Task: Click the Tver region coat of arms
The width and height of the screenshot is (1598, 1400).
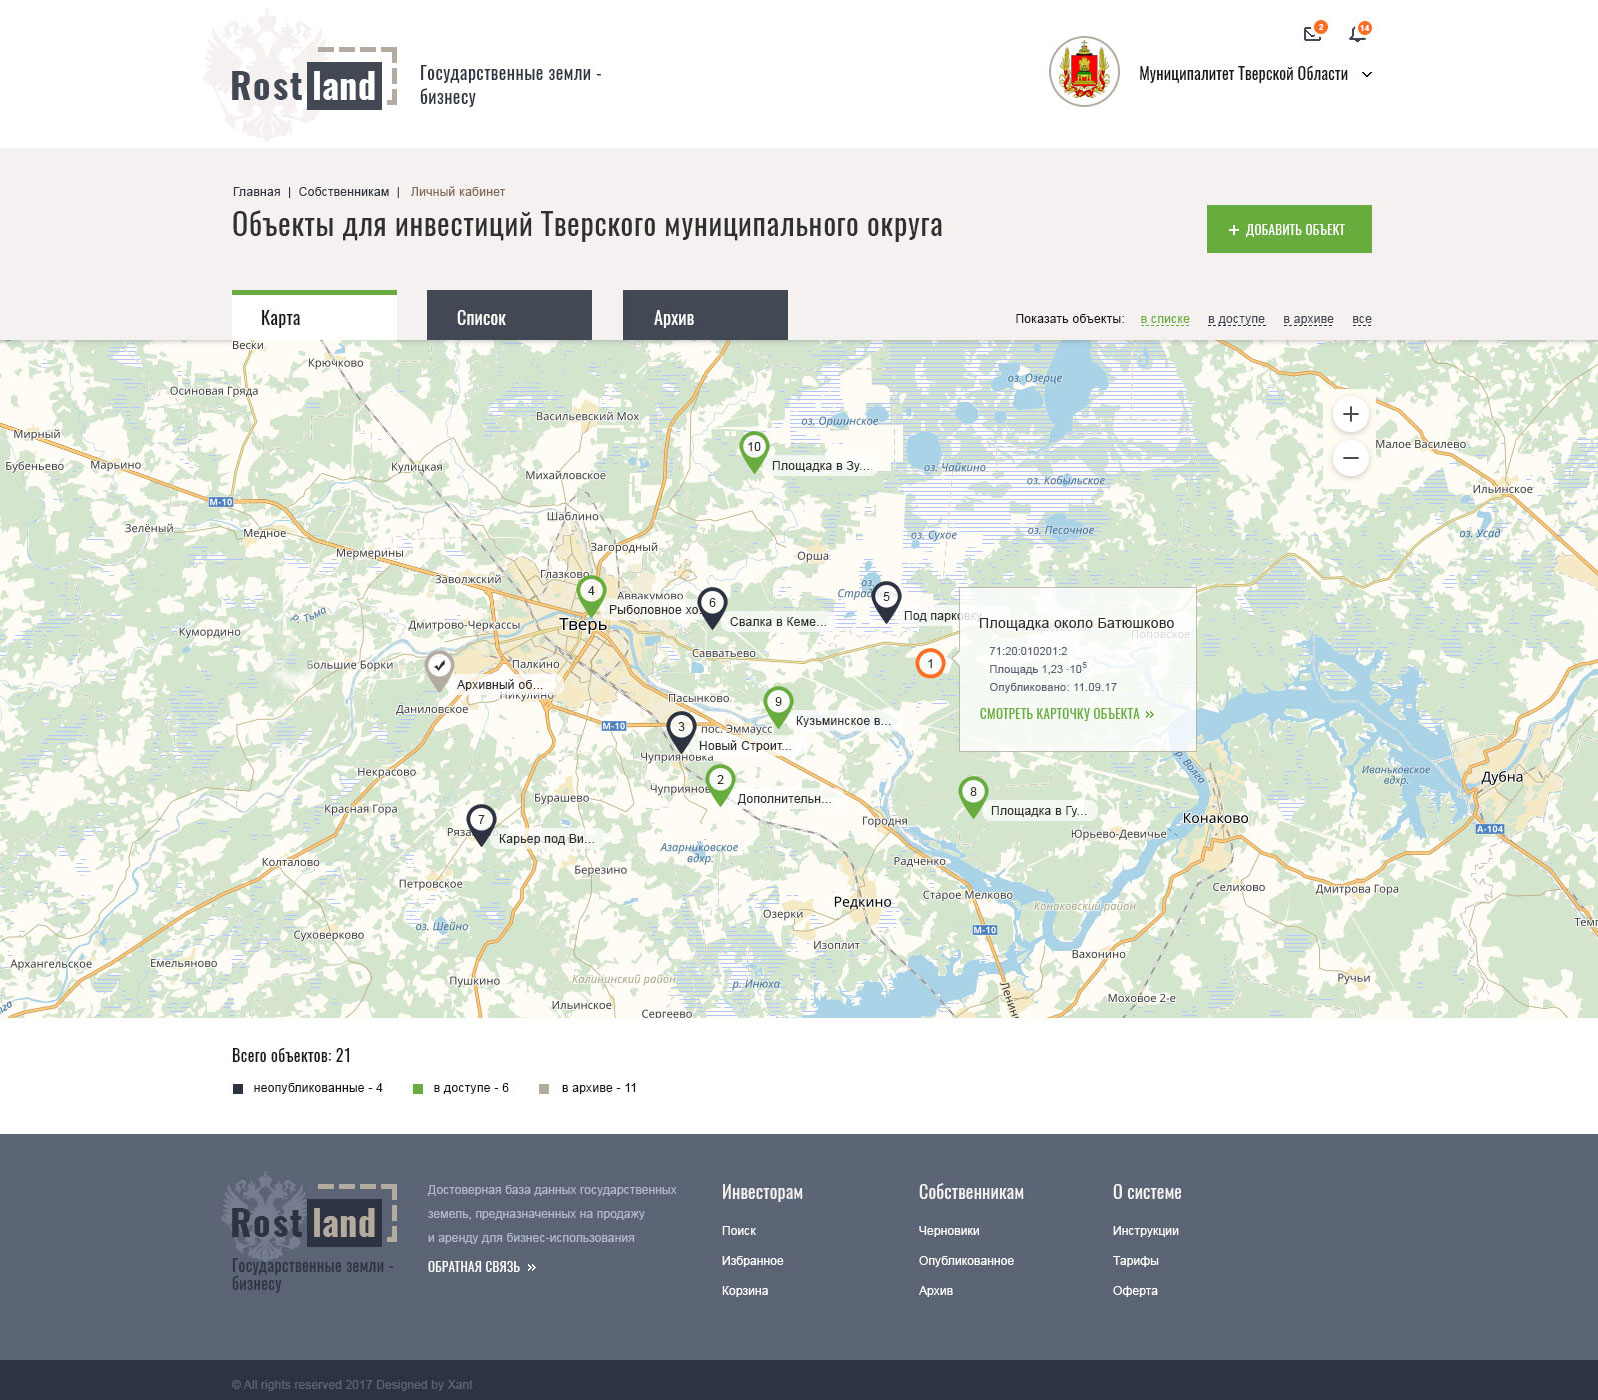Action: click(1084, 72)
